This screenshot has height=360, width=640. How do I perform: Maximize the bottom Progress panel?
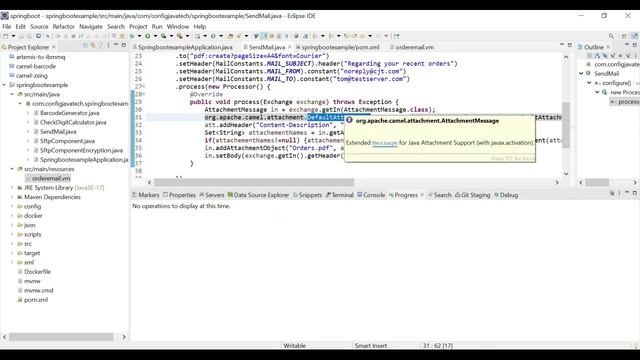[635, 192]
